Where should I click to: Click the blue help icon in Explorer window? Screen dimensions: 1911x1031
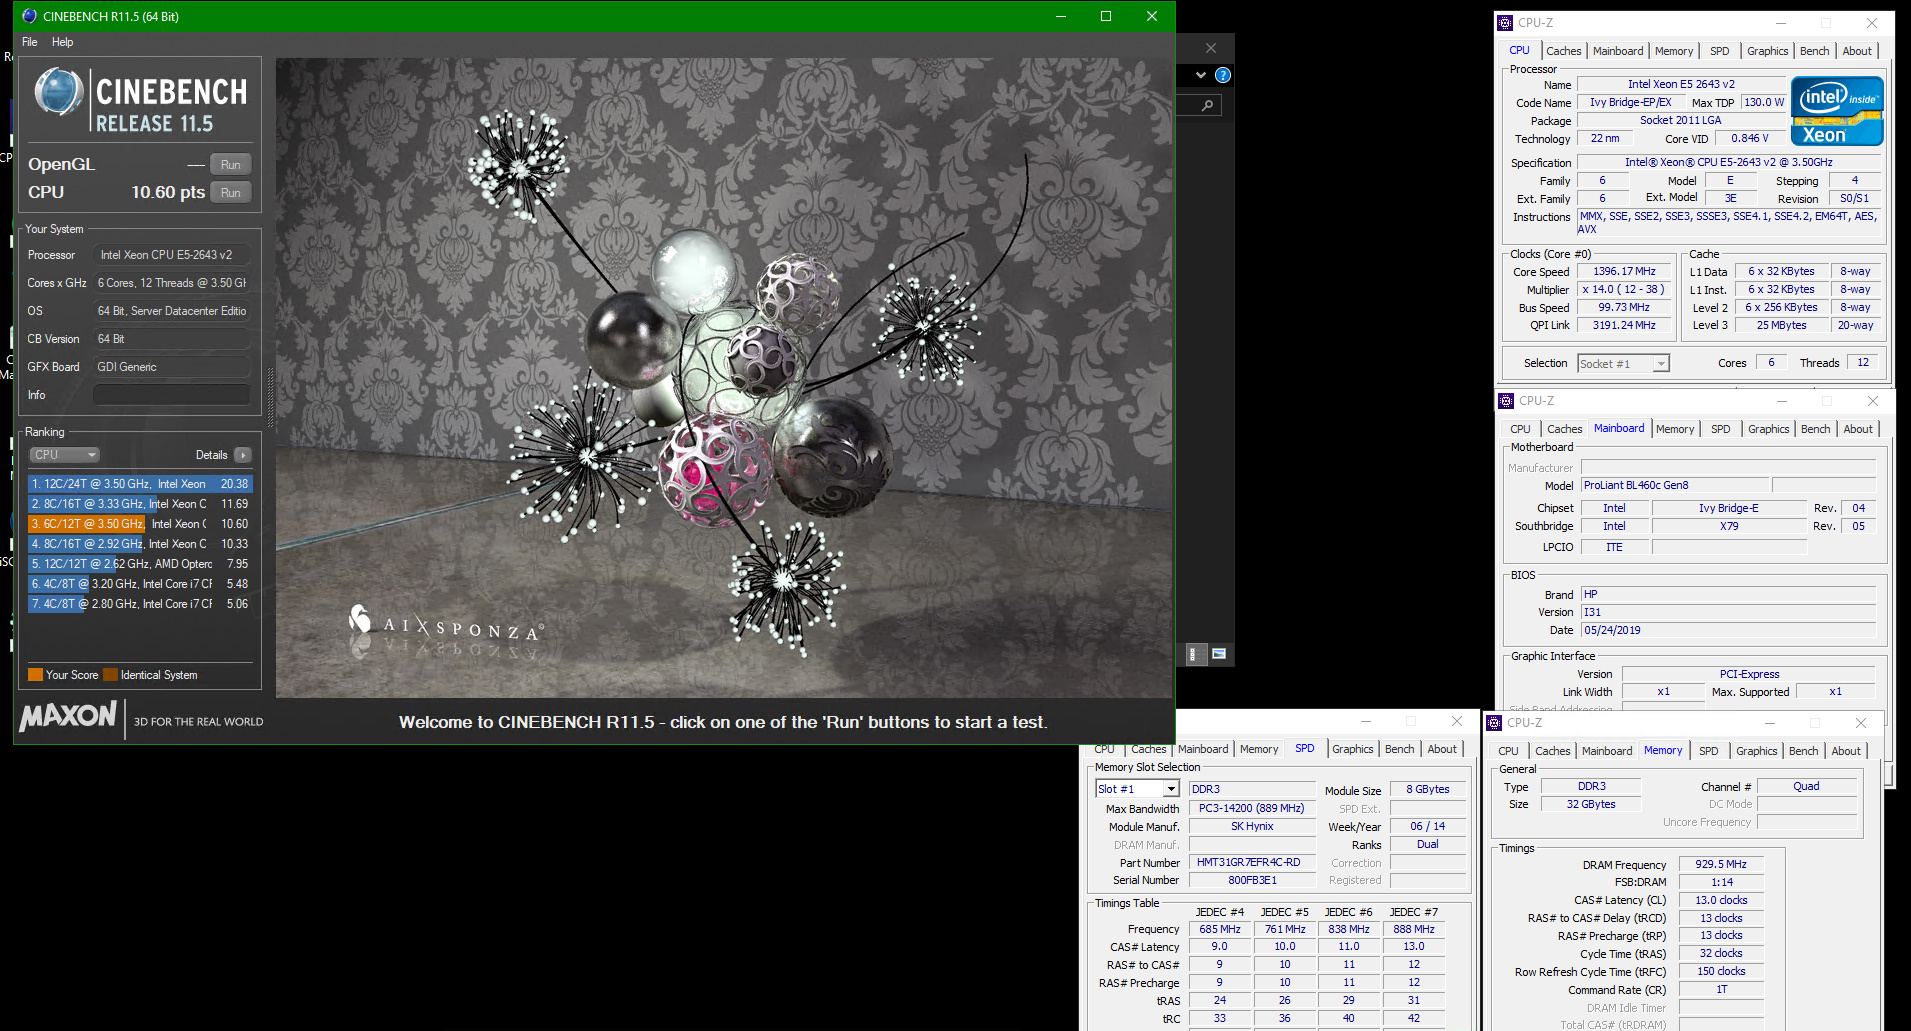[1222, 75]
